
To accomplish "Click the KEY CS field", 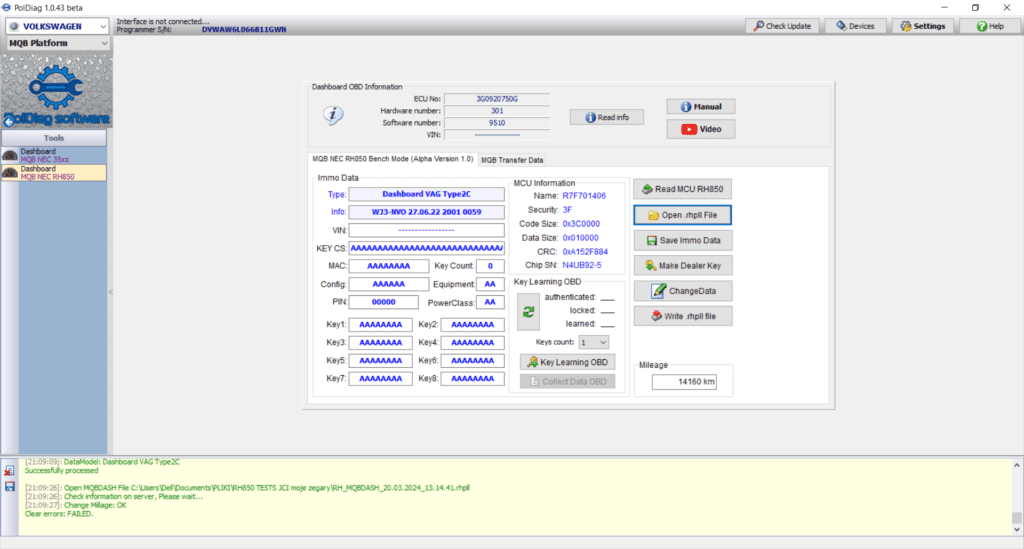I will 426,248.
